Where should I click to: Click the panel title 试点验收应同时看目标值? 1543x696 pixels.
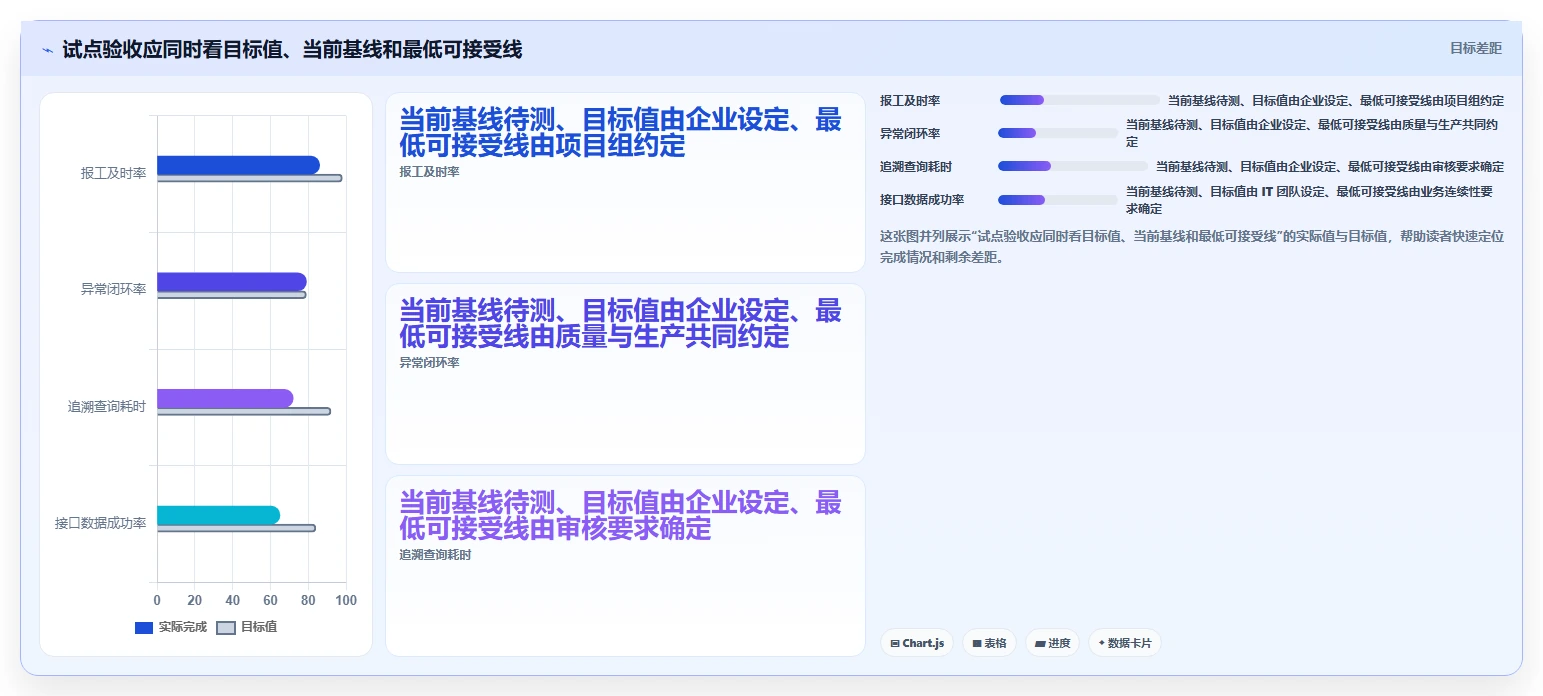coord(292,50)
